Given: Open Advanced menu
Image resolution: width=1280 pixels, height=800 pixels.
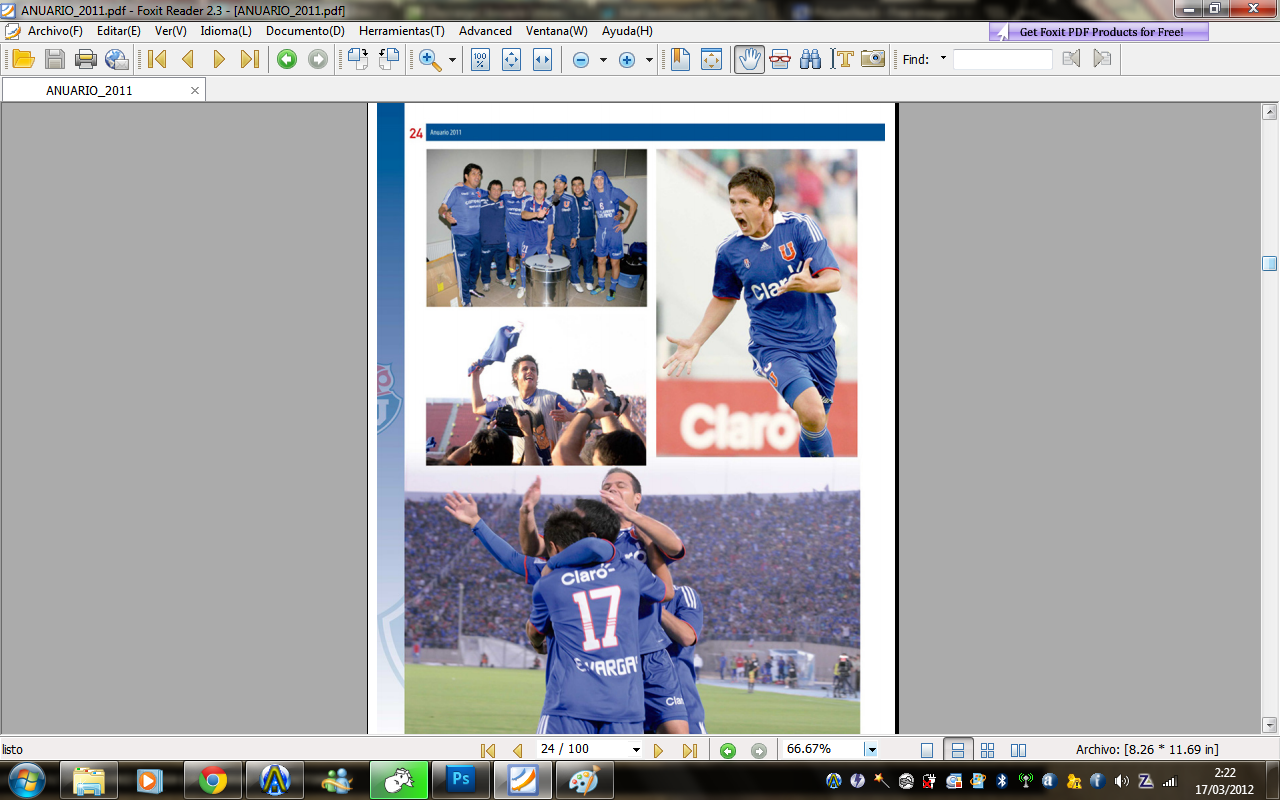Looking at the screenshot, I should [485, 31].
